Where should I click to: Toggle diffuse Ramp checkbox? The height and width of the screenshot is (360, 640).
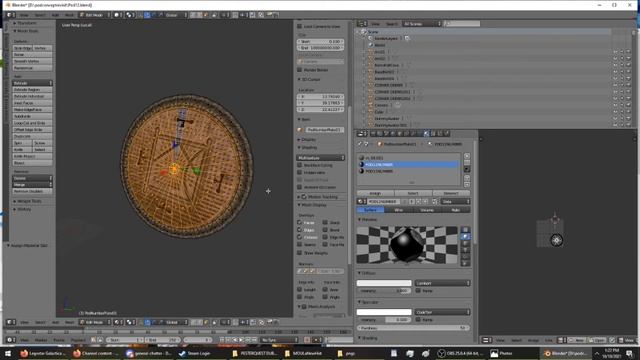pyautogui.click(x=418, y=291)
